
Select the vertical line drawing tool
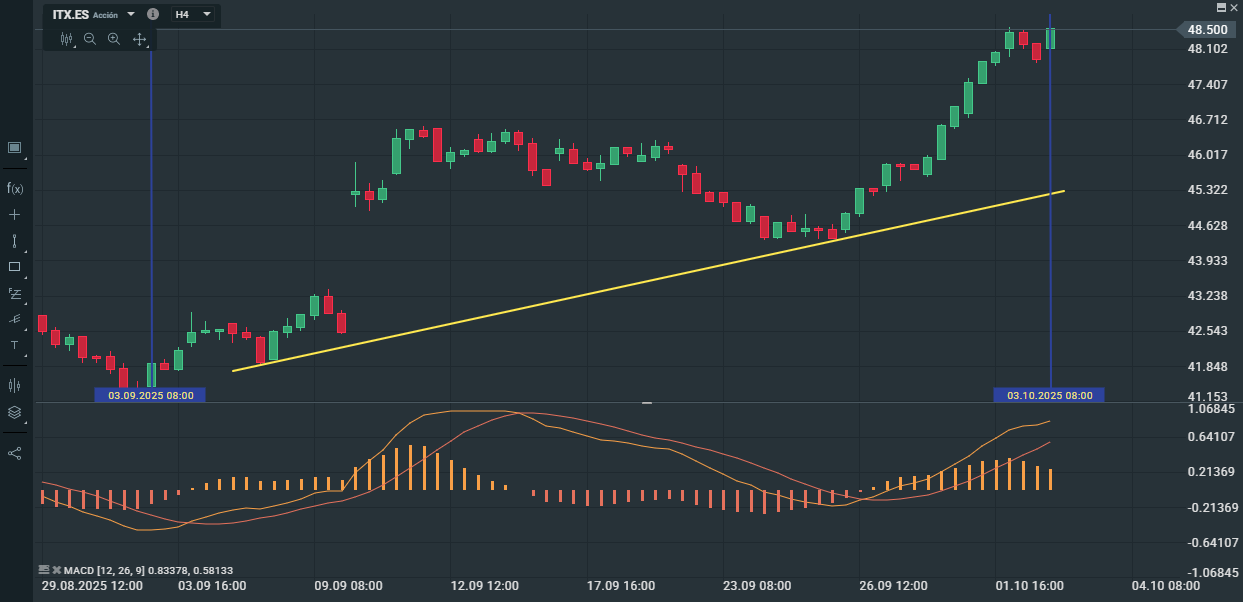[15, 241]
